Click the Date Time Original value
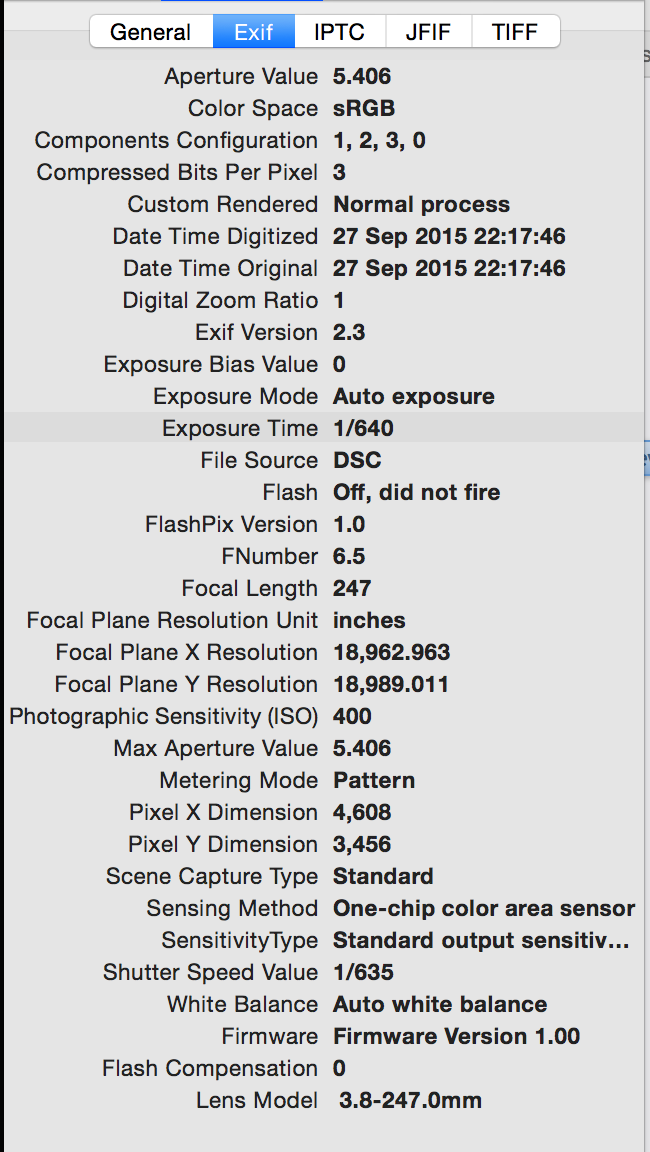 click(449, 268)
